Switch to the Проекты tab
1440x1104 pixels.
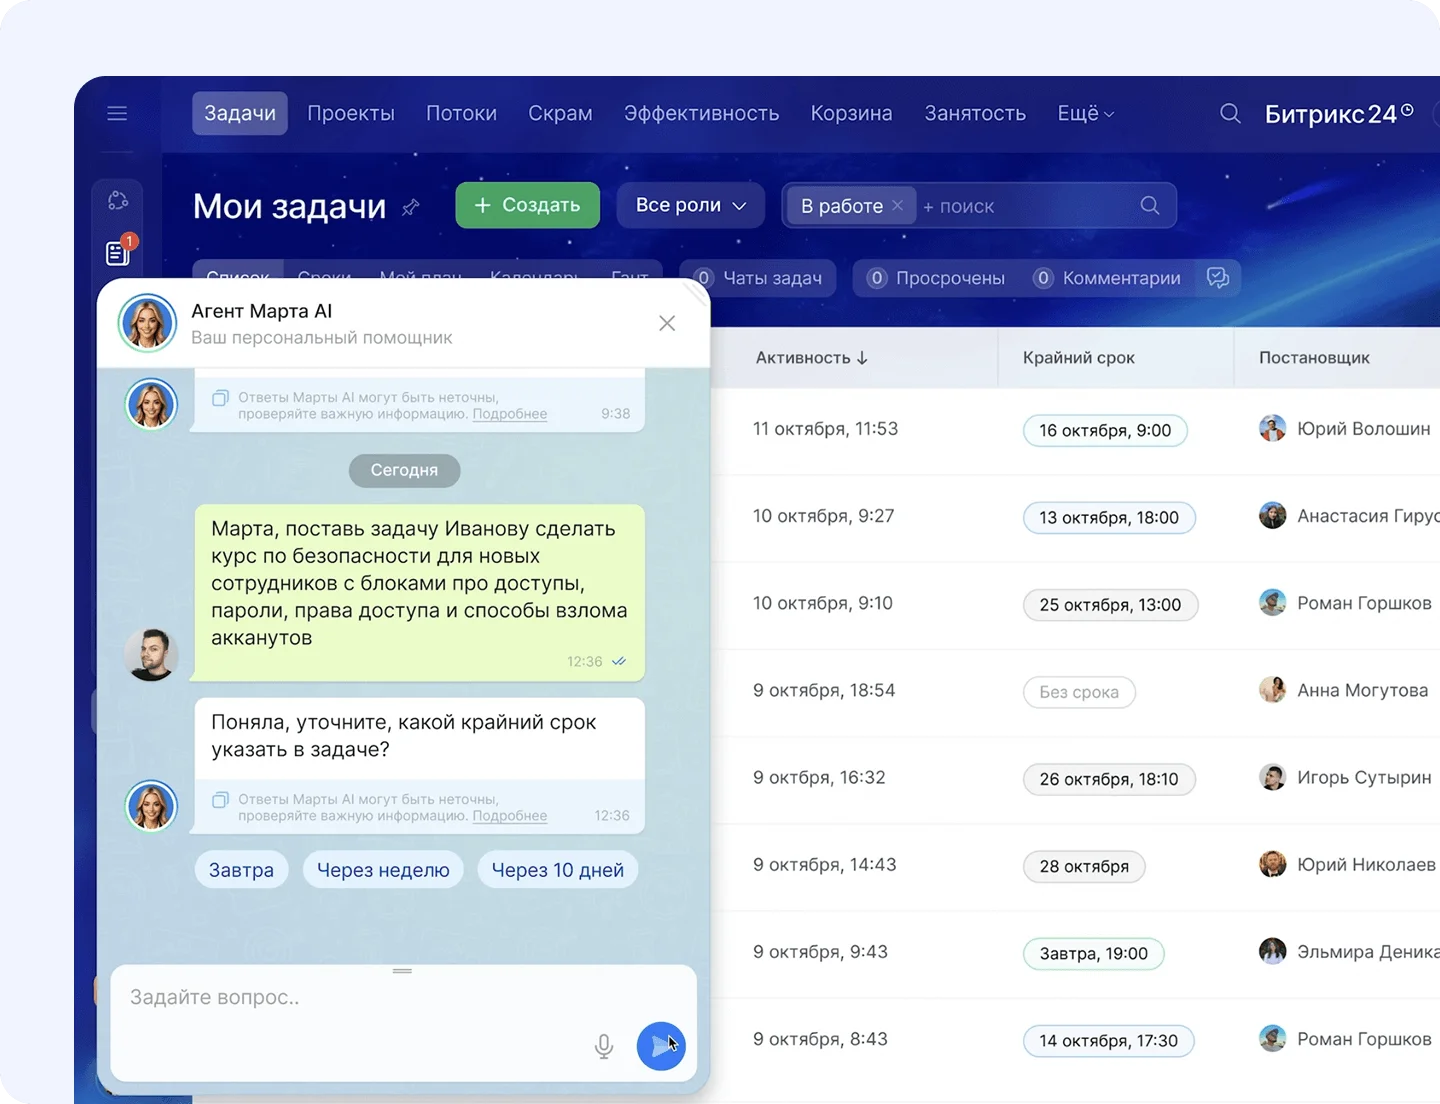tap(350, 114)
